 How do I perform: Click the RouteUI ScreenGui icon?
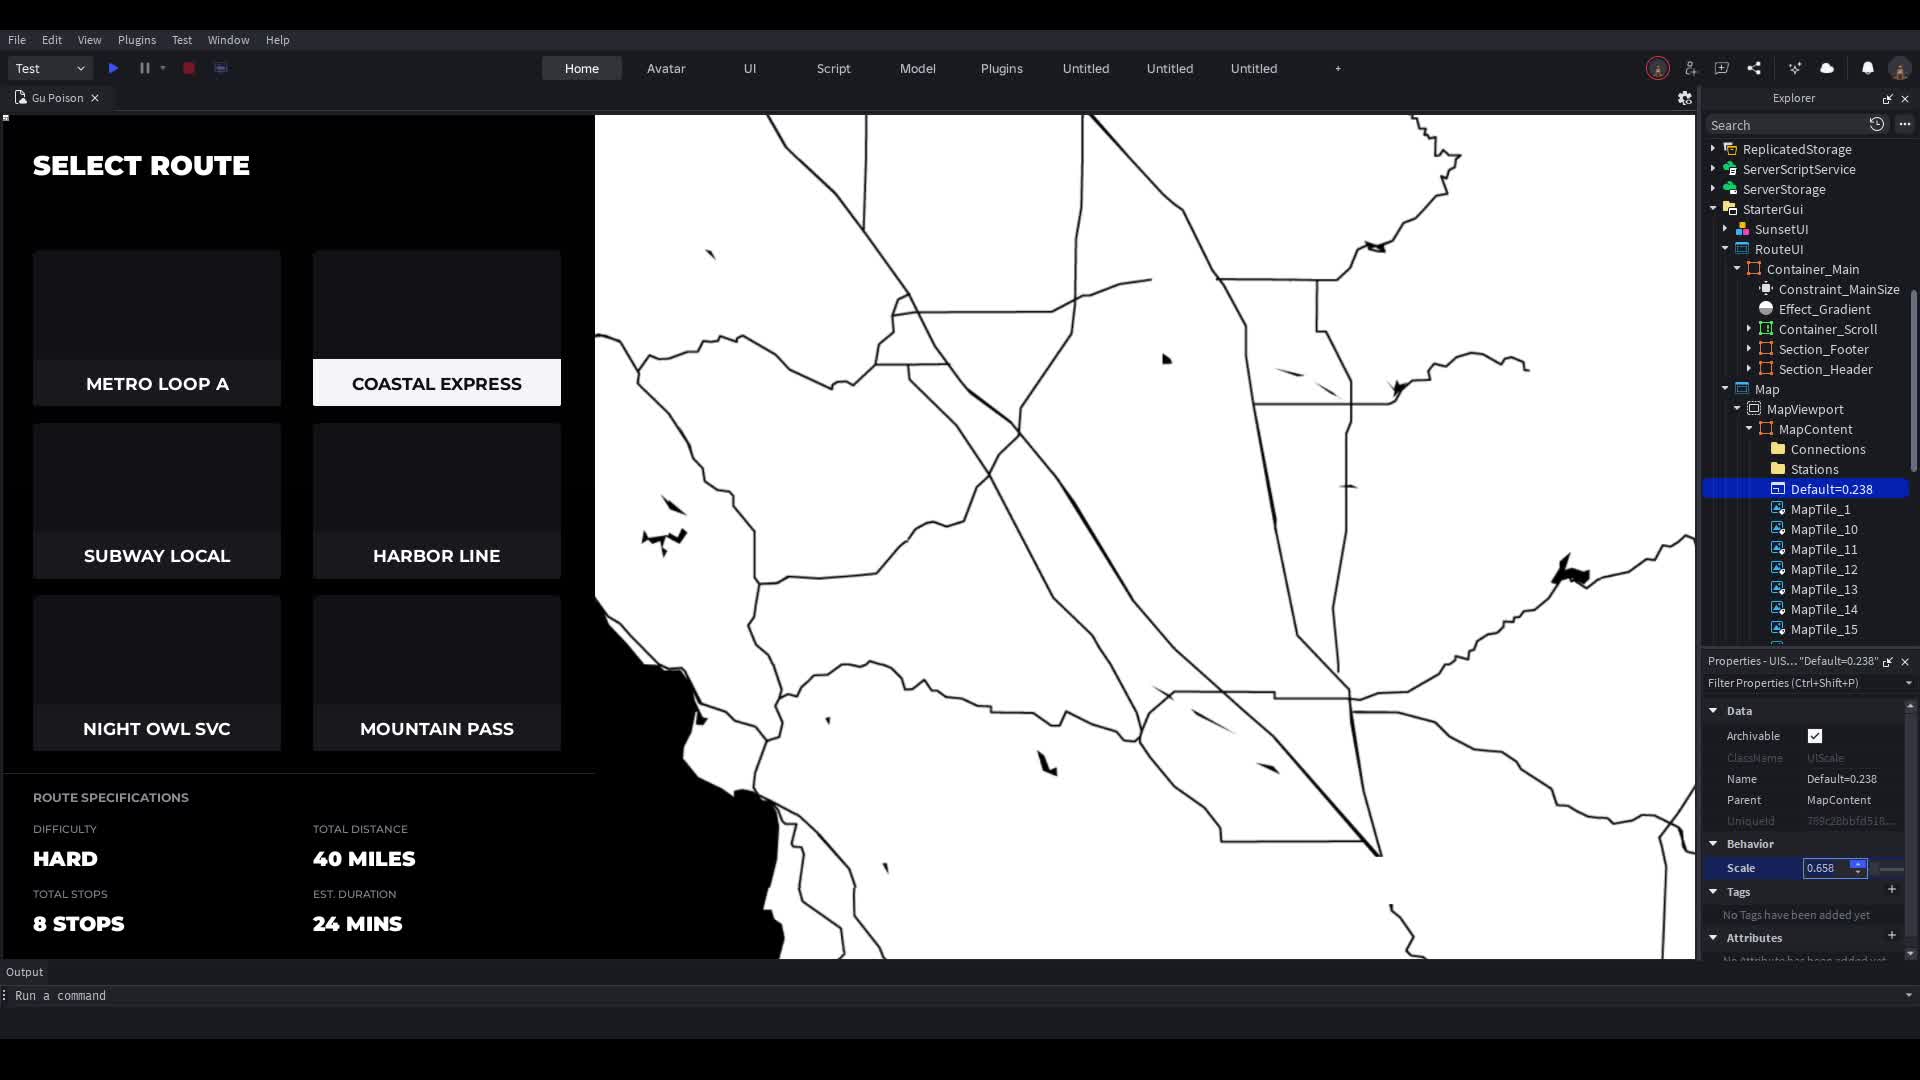[x=1742, y=249]
